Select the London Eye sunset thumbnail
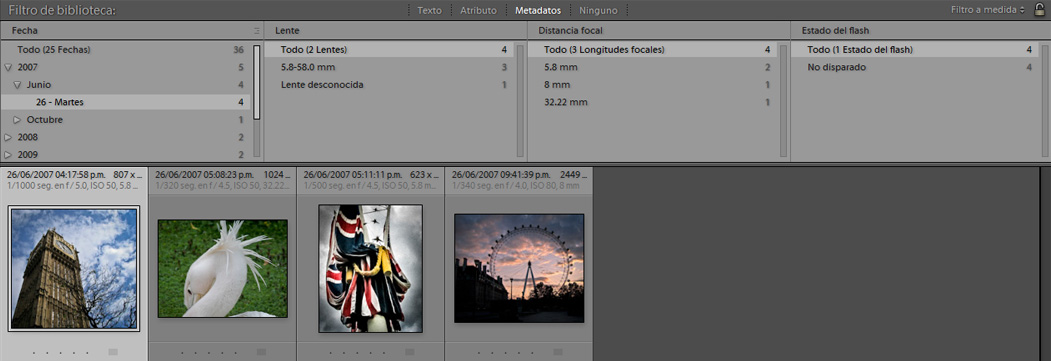Screen dimensions: 1051x361 click(x=519, y=269)
